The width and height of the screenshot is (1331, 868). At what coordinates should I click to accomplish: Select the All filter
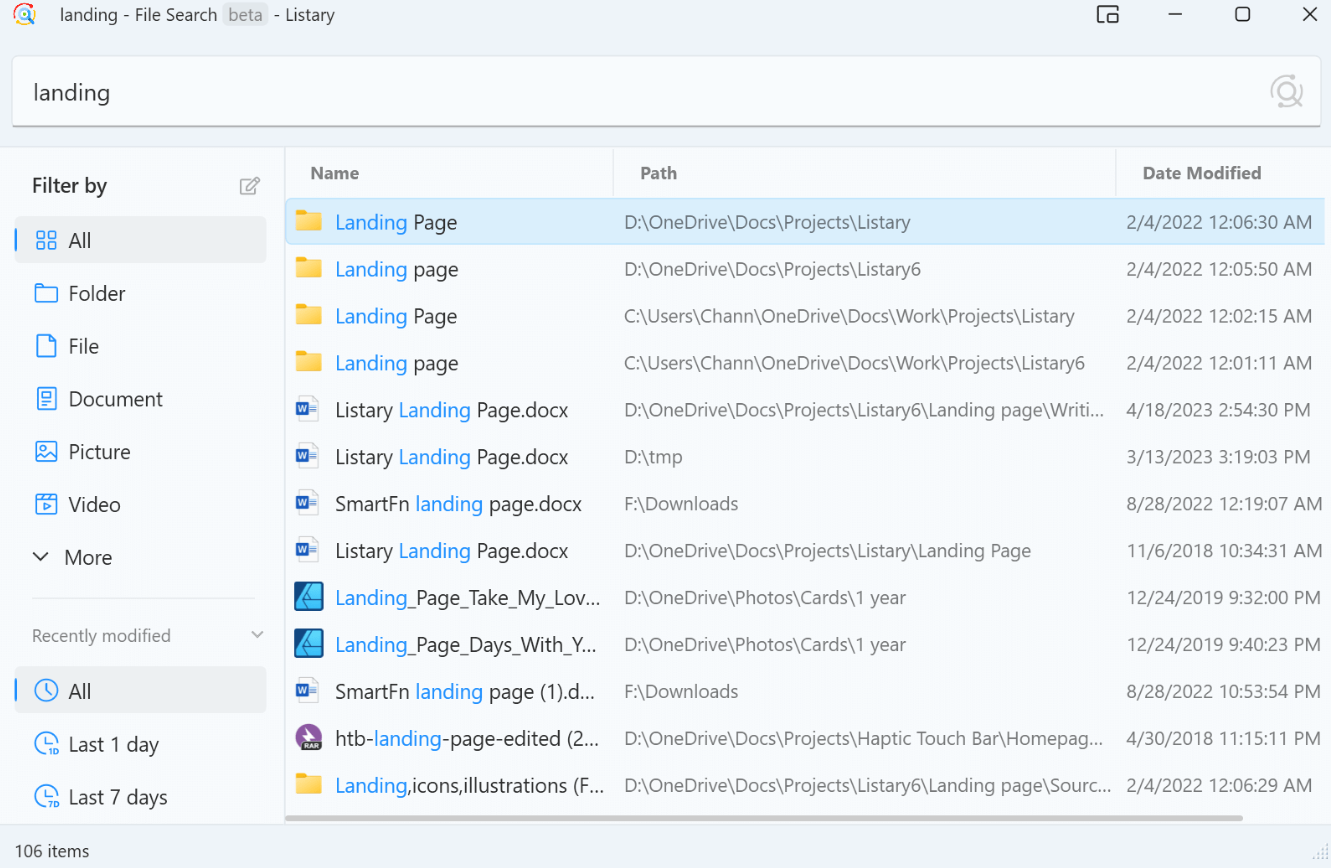(140, 240)
